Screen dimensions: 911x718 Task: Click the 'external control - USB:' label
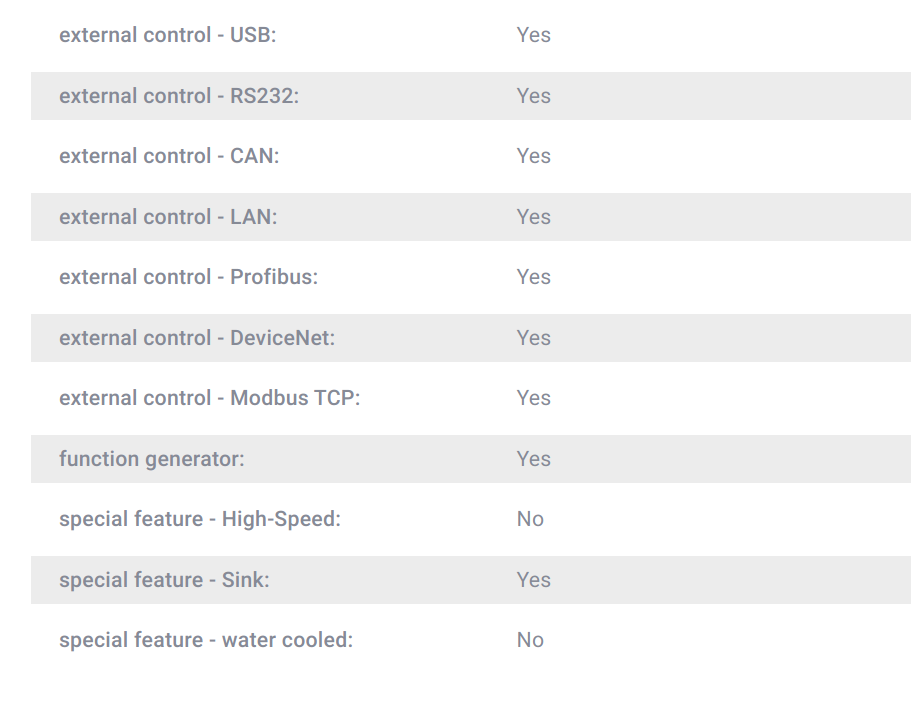167,35
